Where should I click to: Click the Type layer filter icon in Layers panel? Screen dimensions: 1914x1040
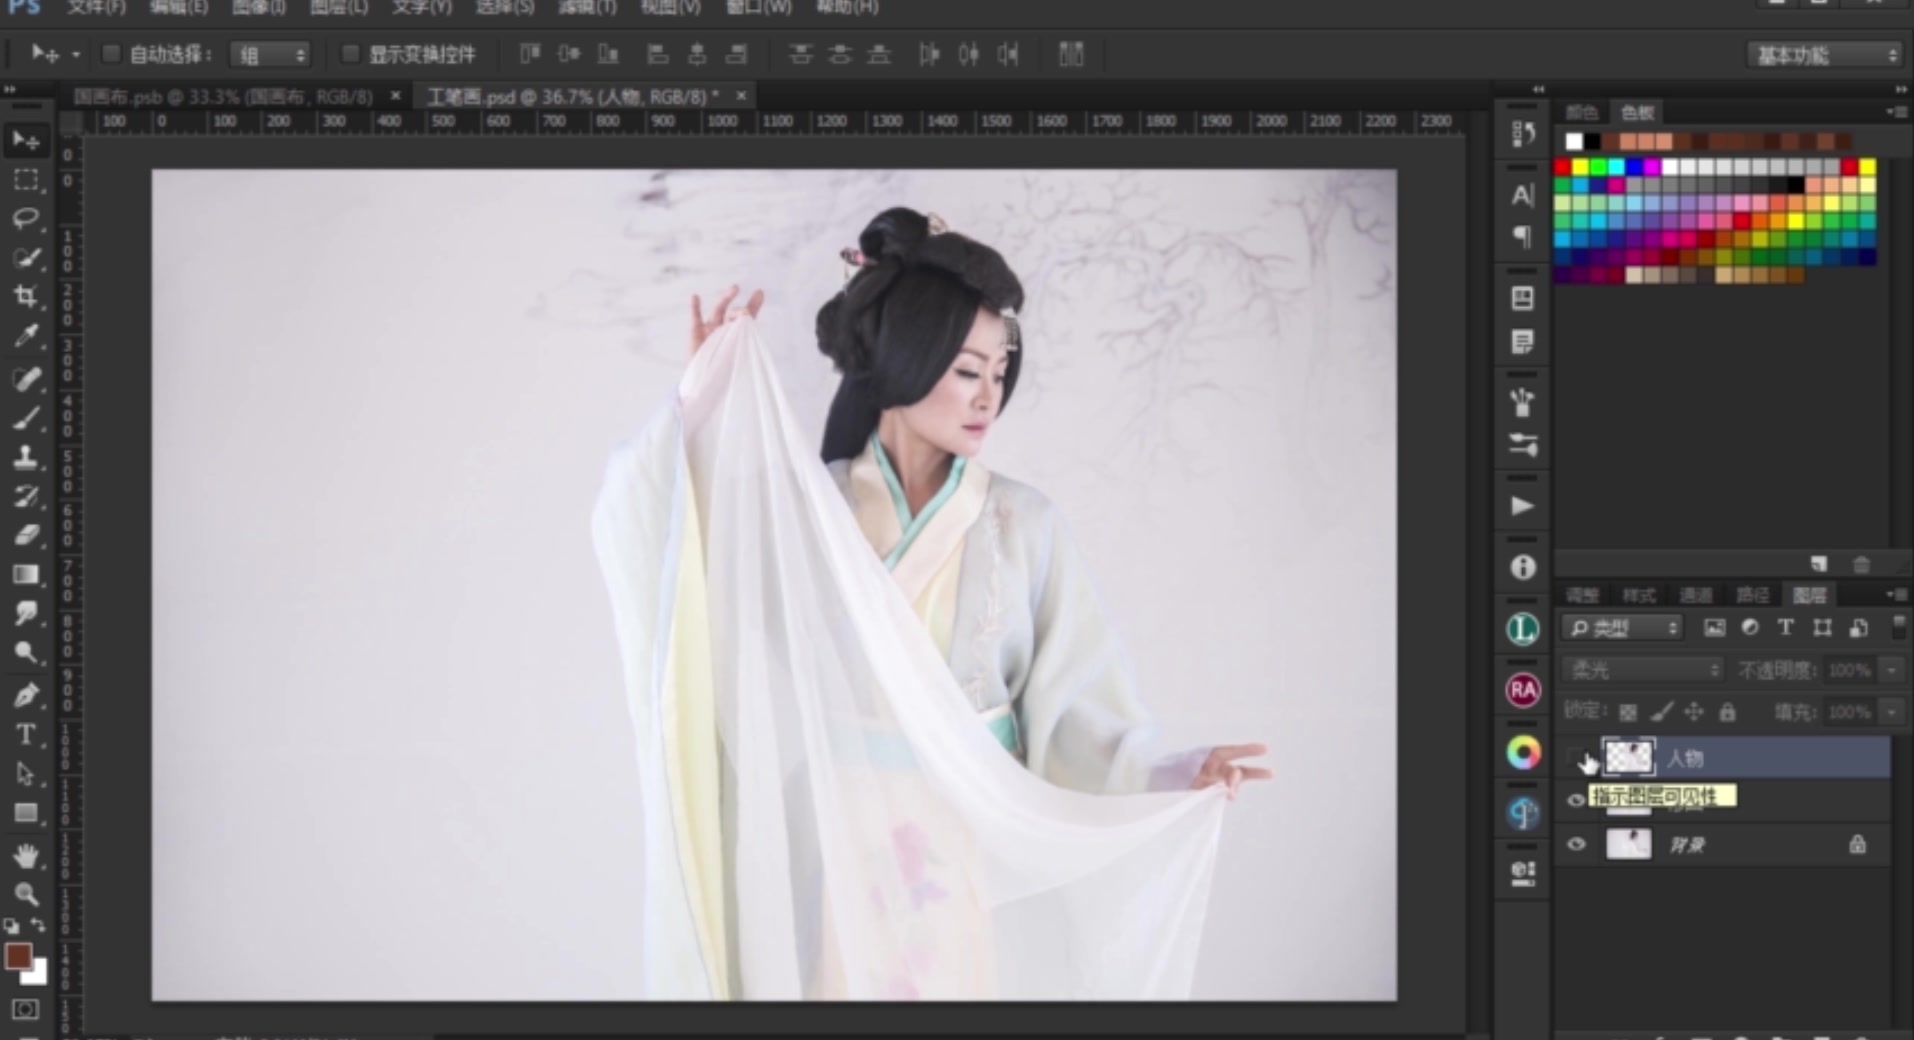pos(1786,627)
